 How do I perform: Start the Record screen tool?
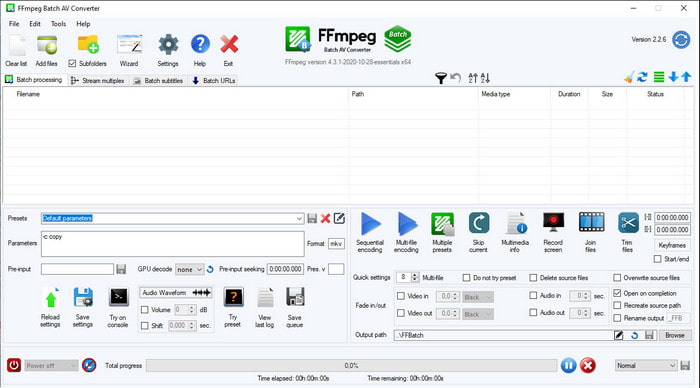pyautogui.click(x=554, y=222)
